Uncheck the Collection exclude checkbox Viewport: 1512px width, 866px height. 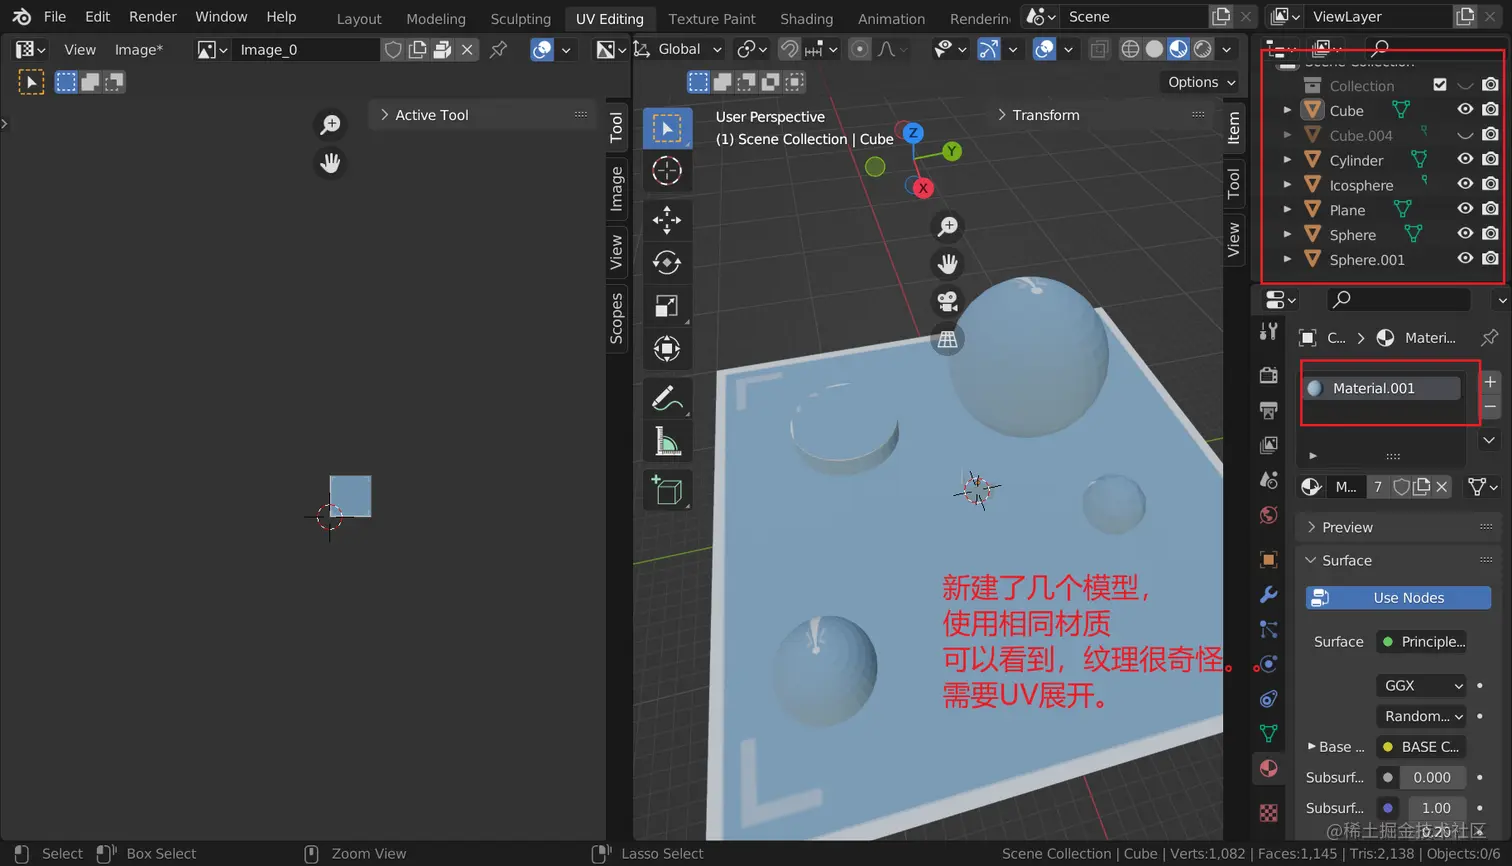(x=1440, y=85)
